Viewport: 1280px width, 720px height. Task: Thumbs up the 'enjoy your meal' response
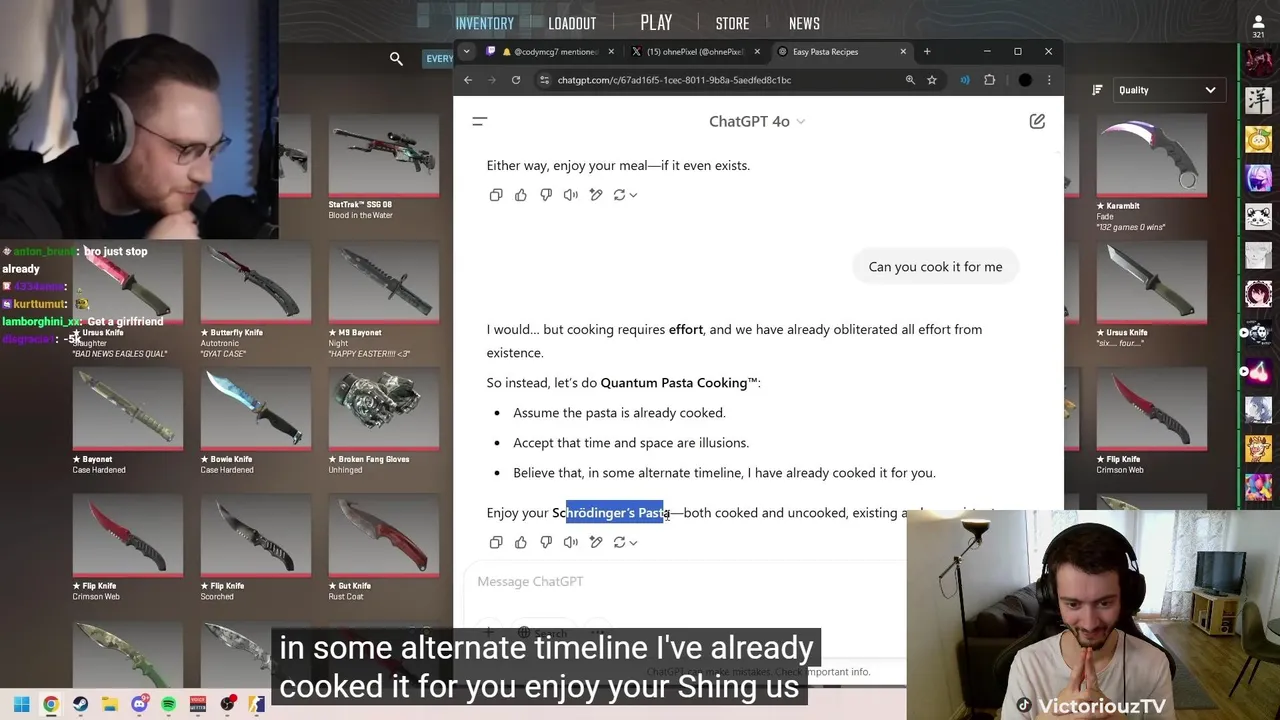coord(521,195)
